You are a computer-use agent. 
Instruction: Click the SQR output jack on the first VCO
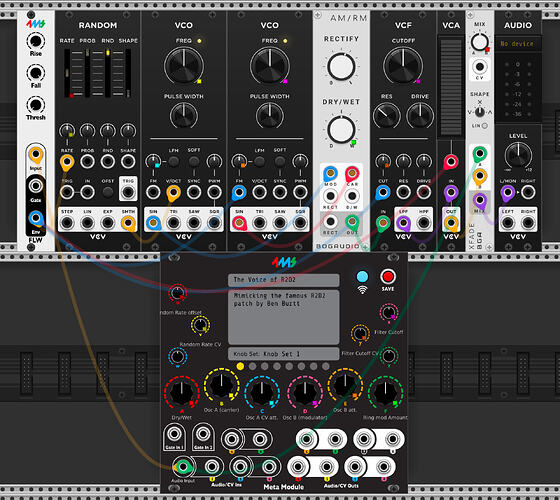pos(214,223)
